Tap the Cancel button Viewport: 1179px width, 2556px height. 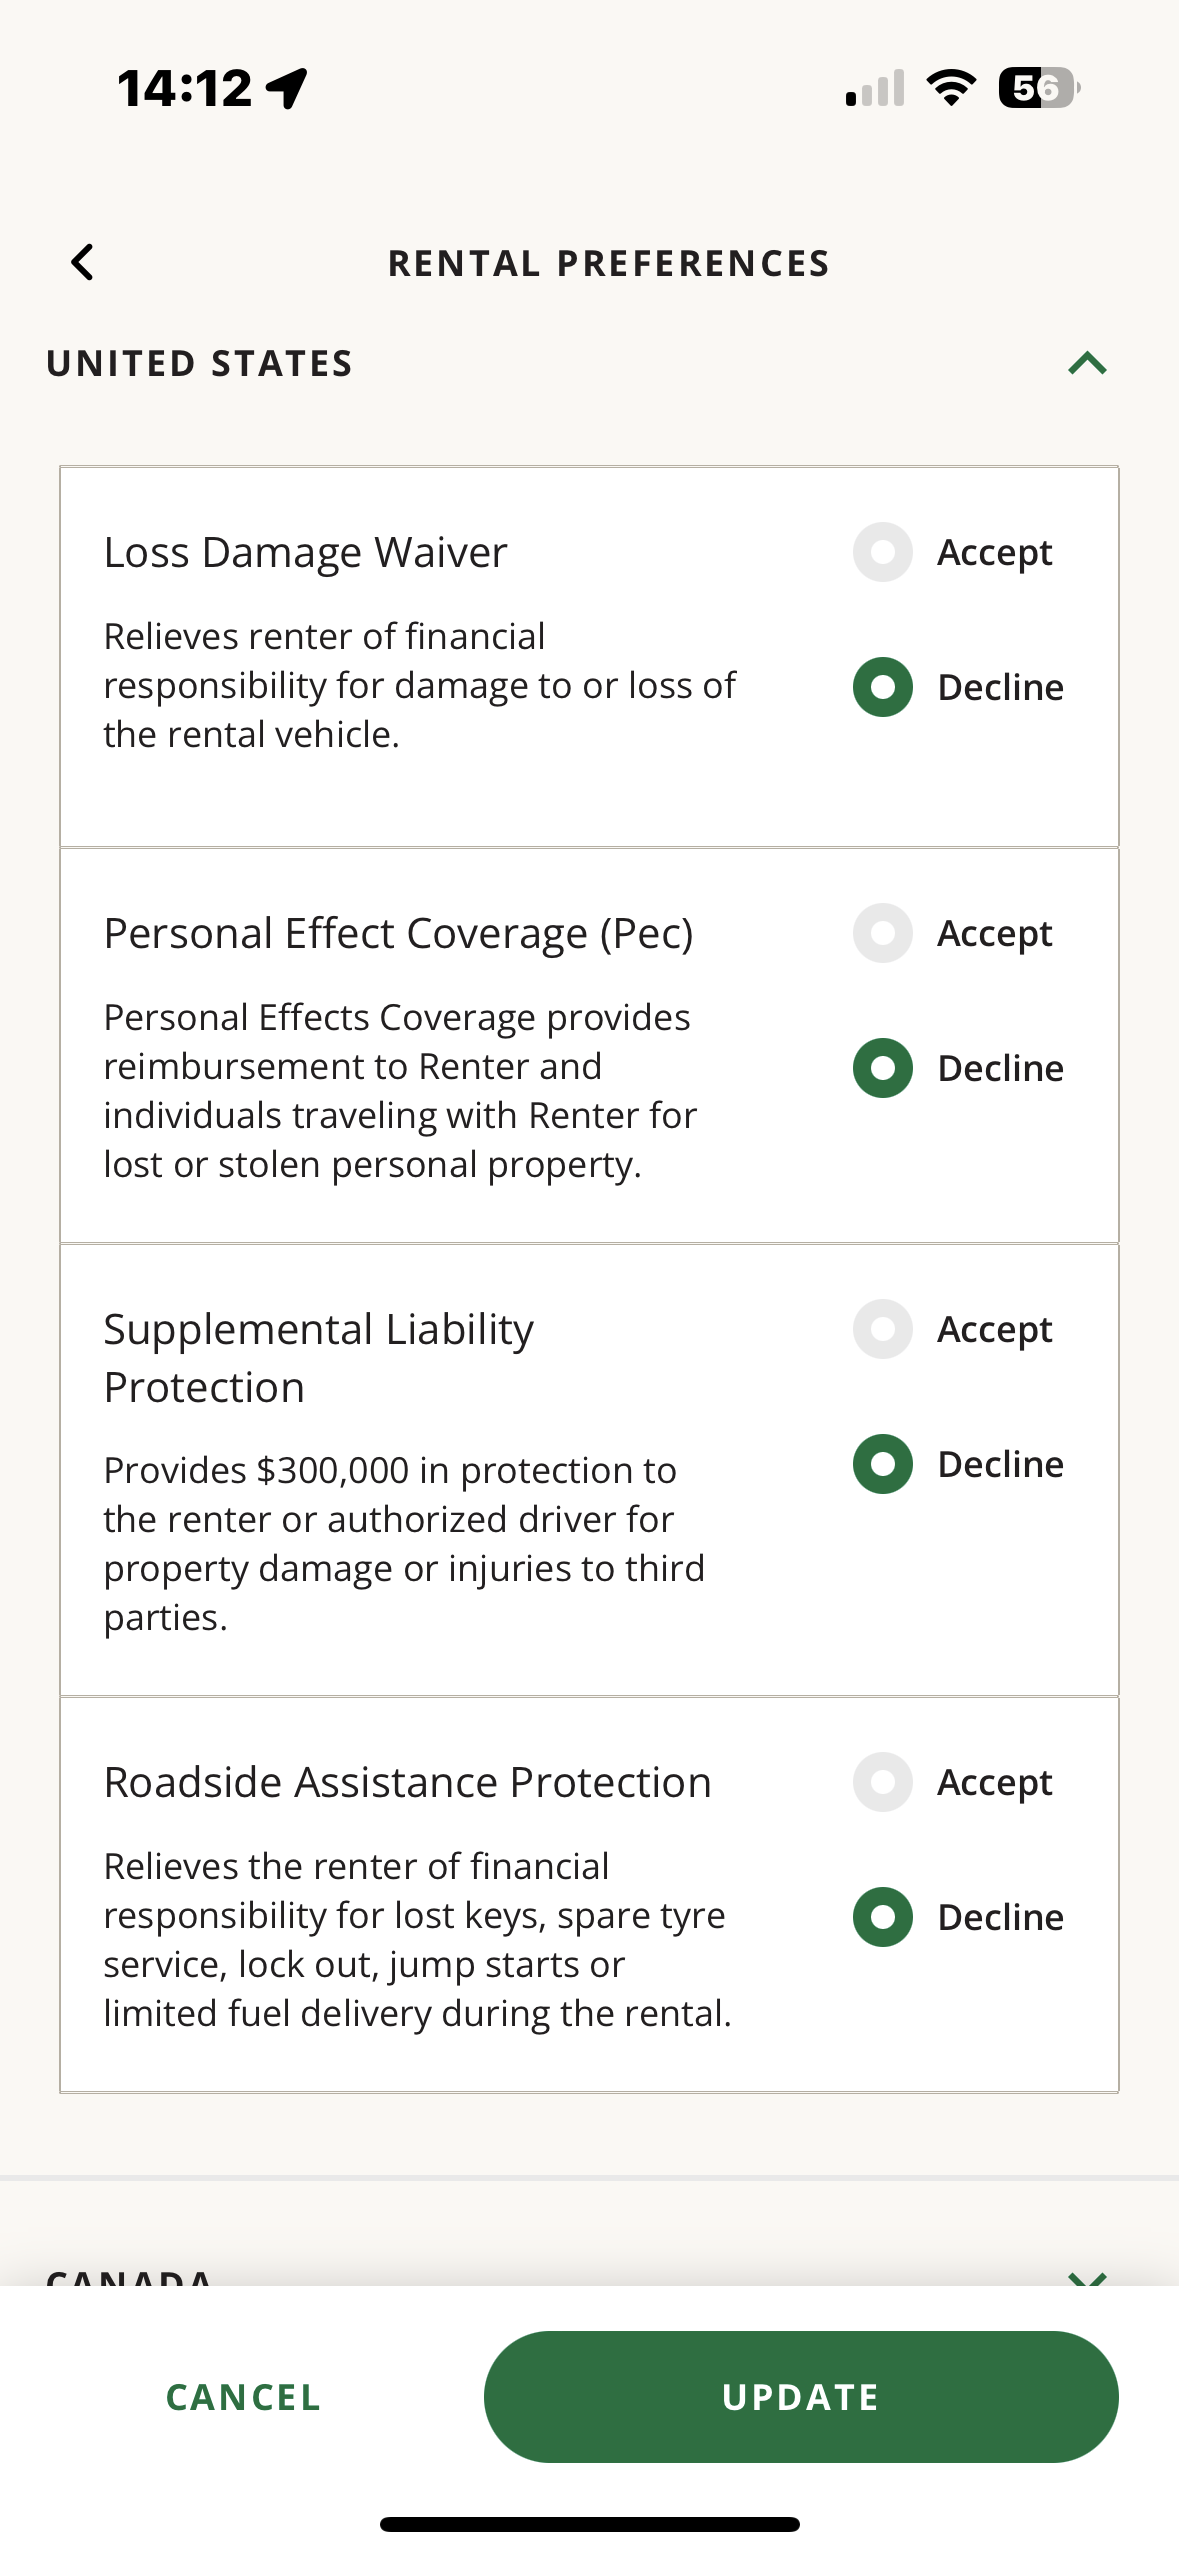tap(243, 2397)
